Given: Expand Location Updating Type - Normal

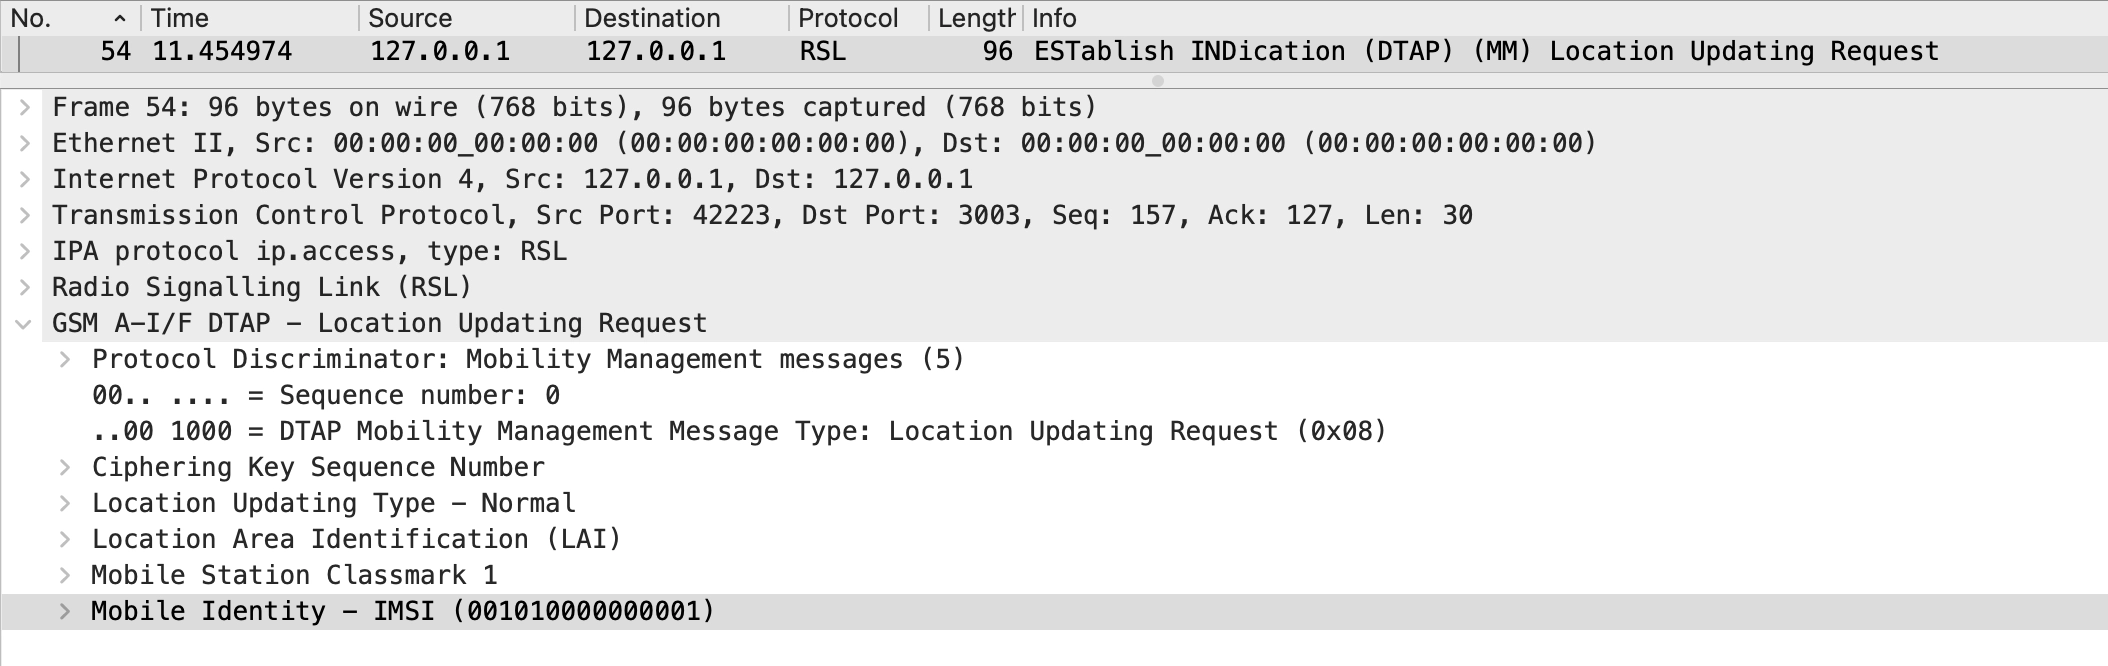Looking at the screenshot, I should point(65,503).
